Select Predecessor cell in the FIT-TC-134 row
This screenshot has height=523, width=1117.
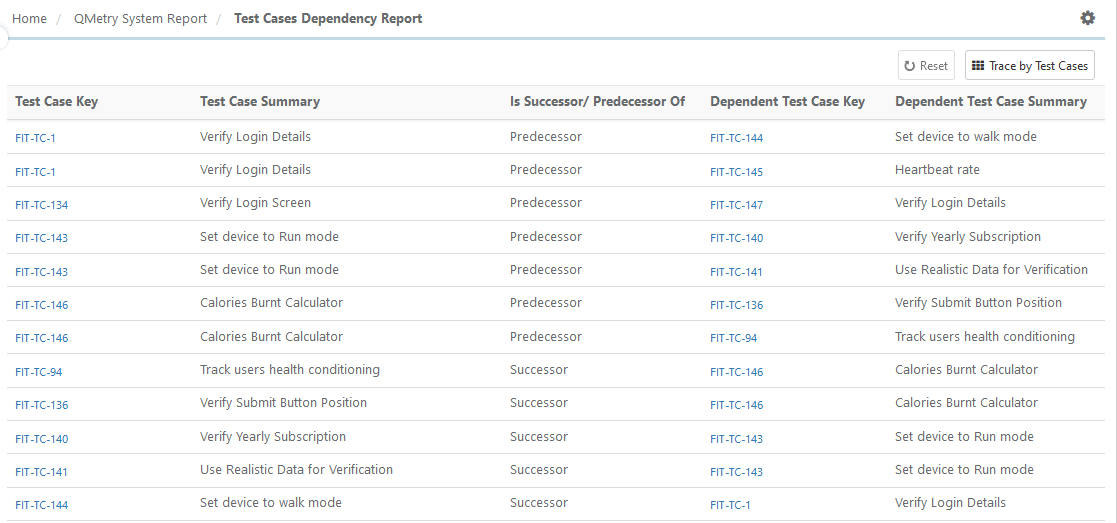pyautogui.click(x=546, y=203)
